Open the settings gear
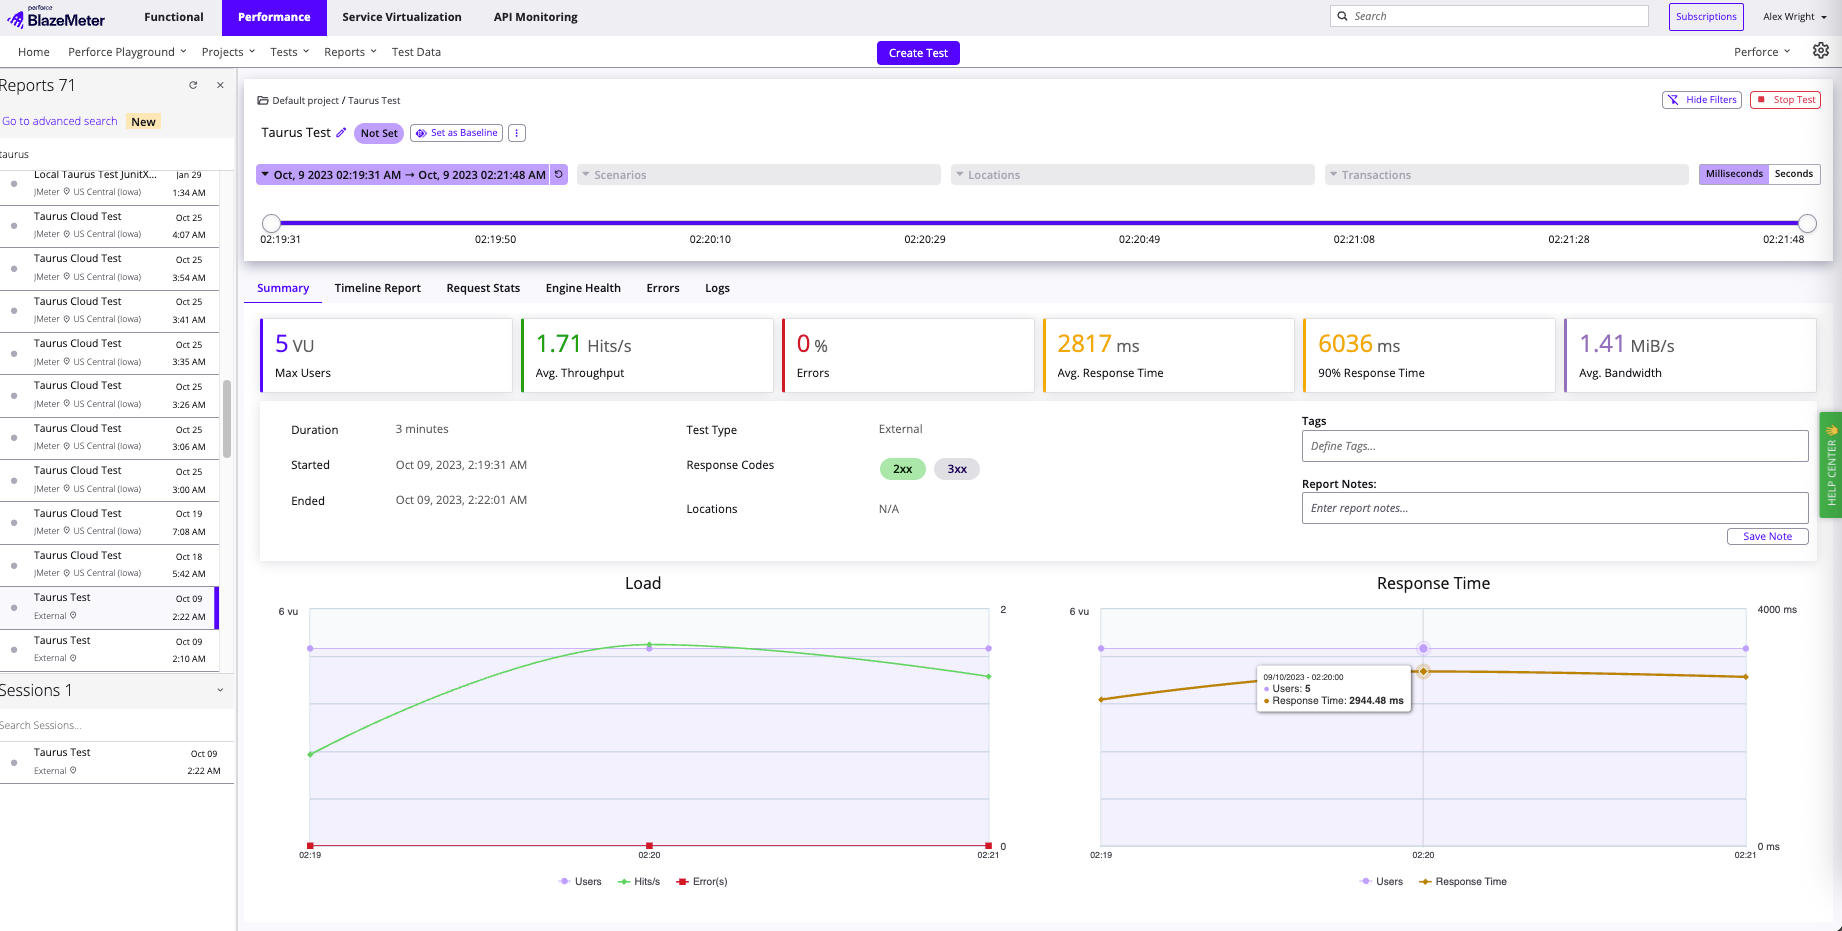 [1820, 51]
